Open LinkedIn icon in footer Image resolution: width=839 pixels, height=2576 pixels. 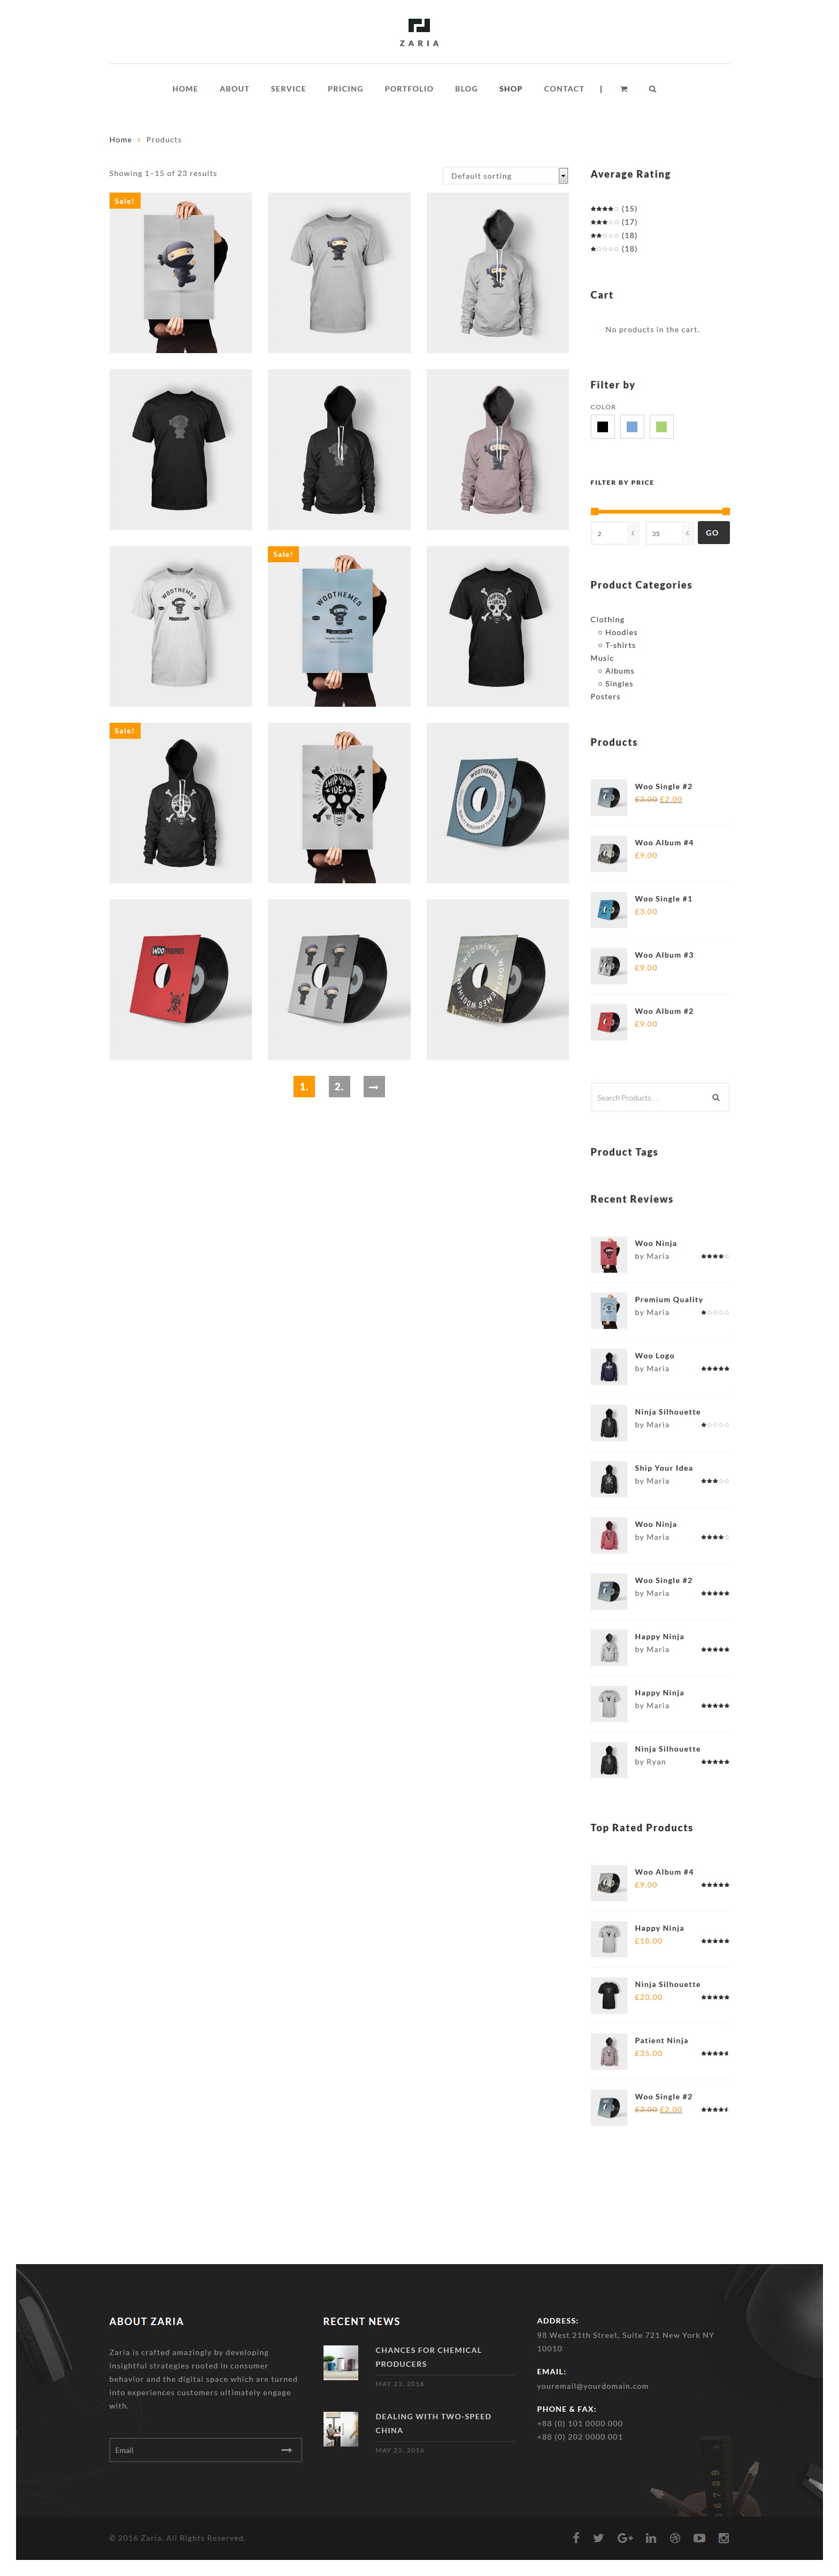pyautogui.click(x=651, y=2537)
